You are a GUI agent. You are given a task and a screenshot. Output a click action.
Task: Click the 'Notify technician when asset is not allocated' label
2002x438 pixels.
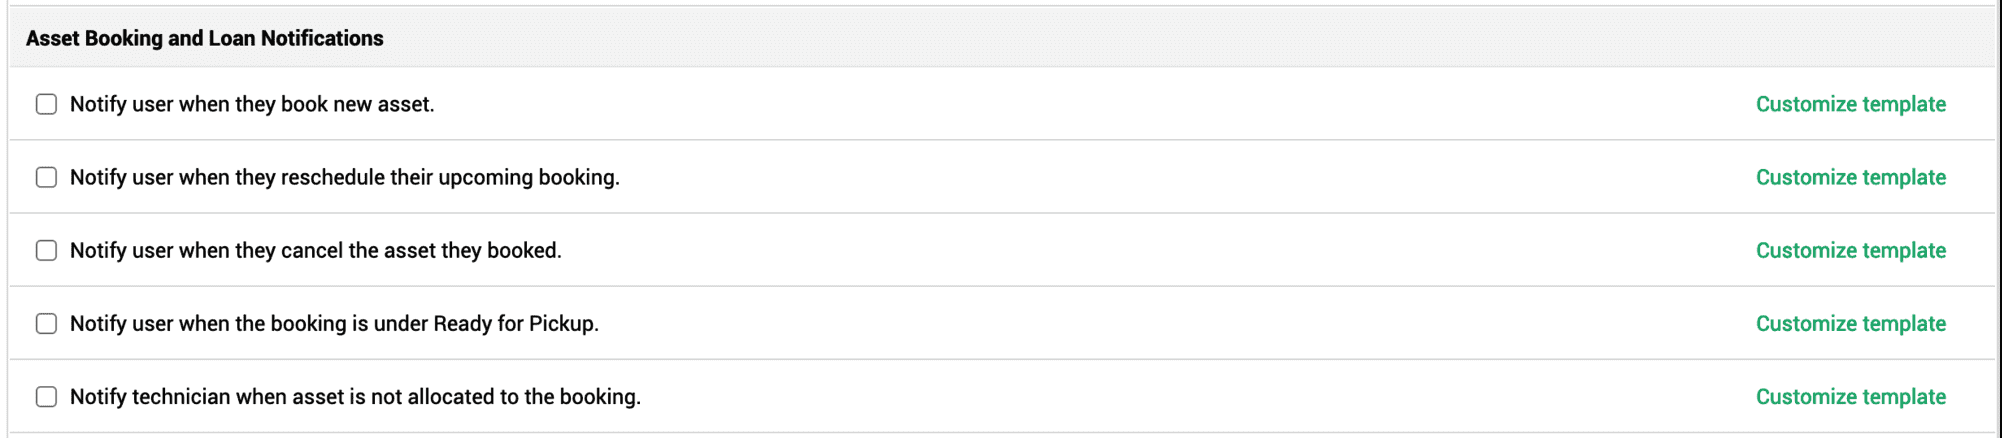355,396
